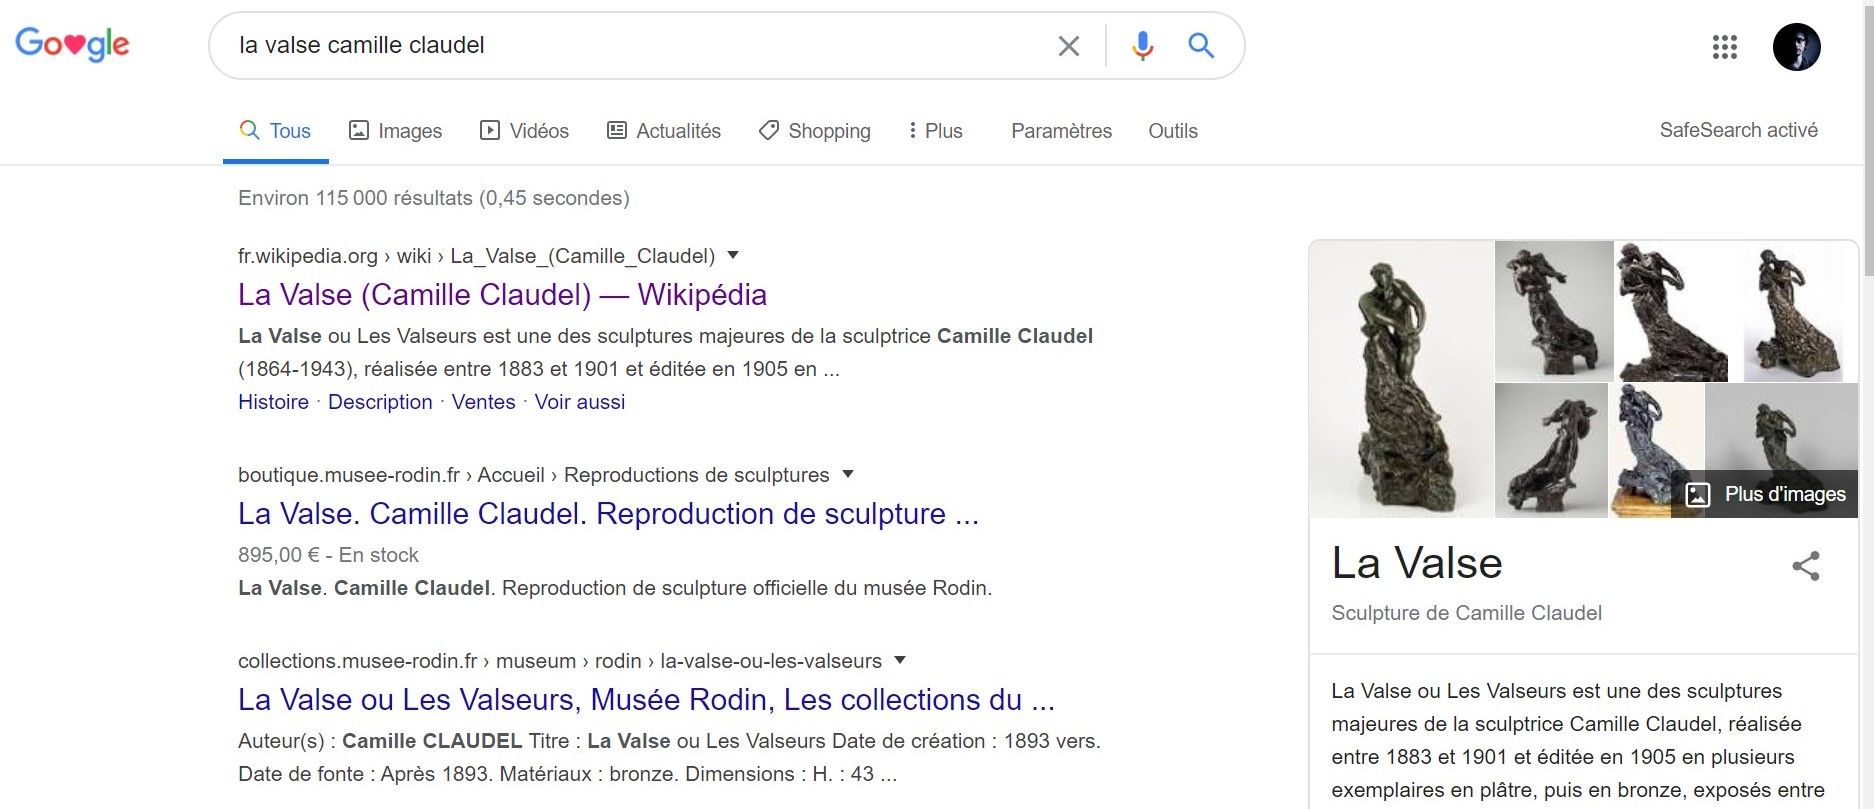Click the '895,00 € - En stock' text
This screenshot has width=1874, height=809.
[x=328, y=555]
